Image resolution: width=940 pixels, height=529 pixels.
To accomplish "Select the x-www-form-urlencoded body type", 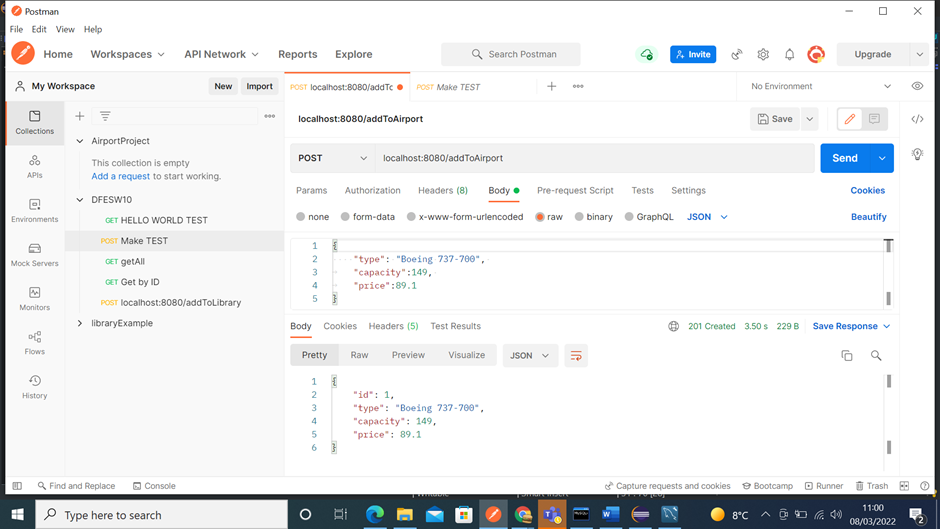I will click(411, 217).
